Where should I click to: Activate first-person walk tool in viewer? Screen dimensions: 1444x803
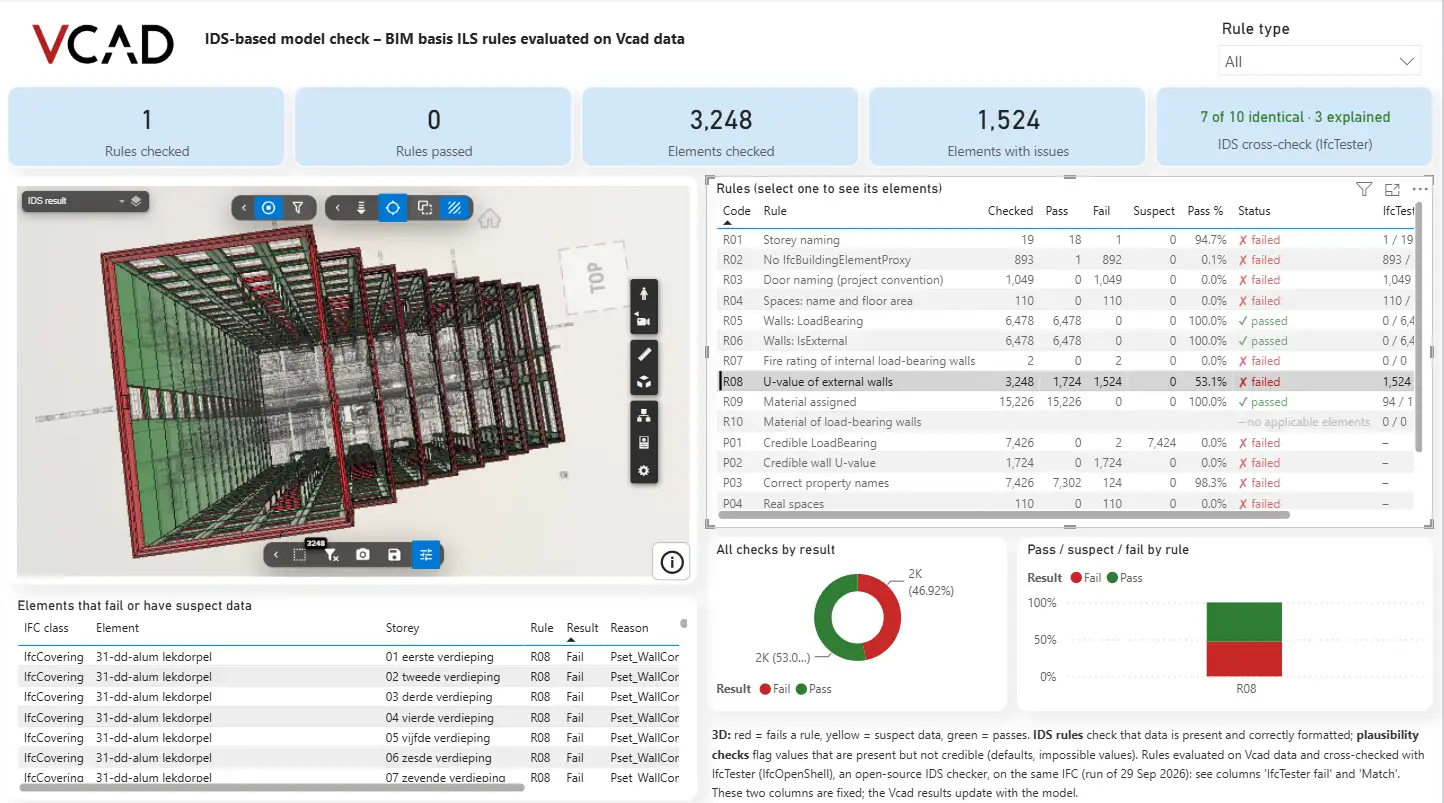coord(644,294)
